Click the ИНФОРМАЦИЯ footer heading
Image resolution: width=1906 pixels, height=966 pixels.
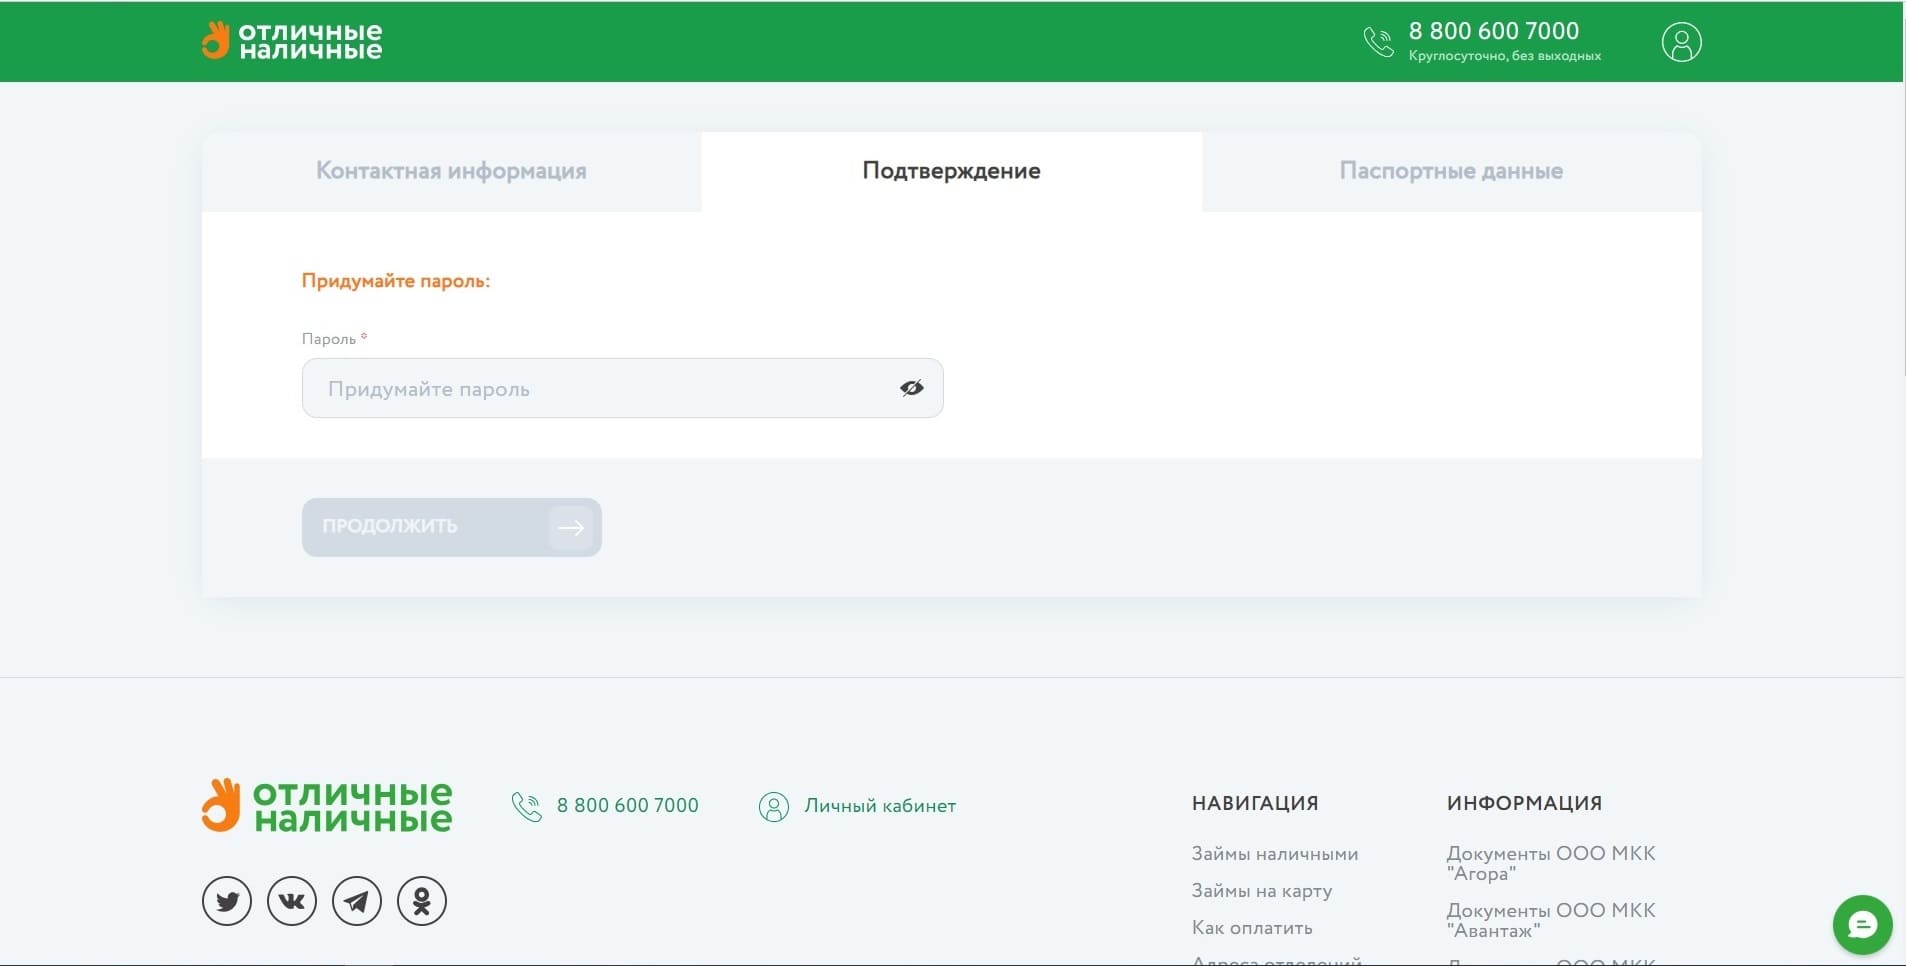click(1524, 803)
